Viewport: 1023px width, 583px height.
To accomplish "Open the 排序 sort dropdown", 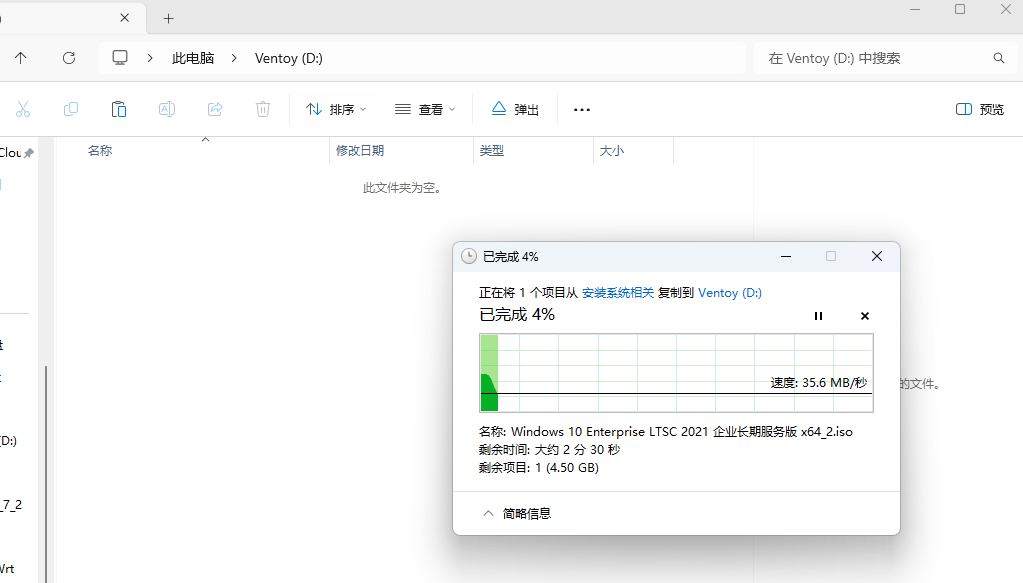I will [x=336, y=109].
